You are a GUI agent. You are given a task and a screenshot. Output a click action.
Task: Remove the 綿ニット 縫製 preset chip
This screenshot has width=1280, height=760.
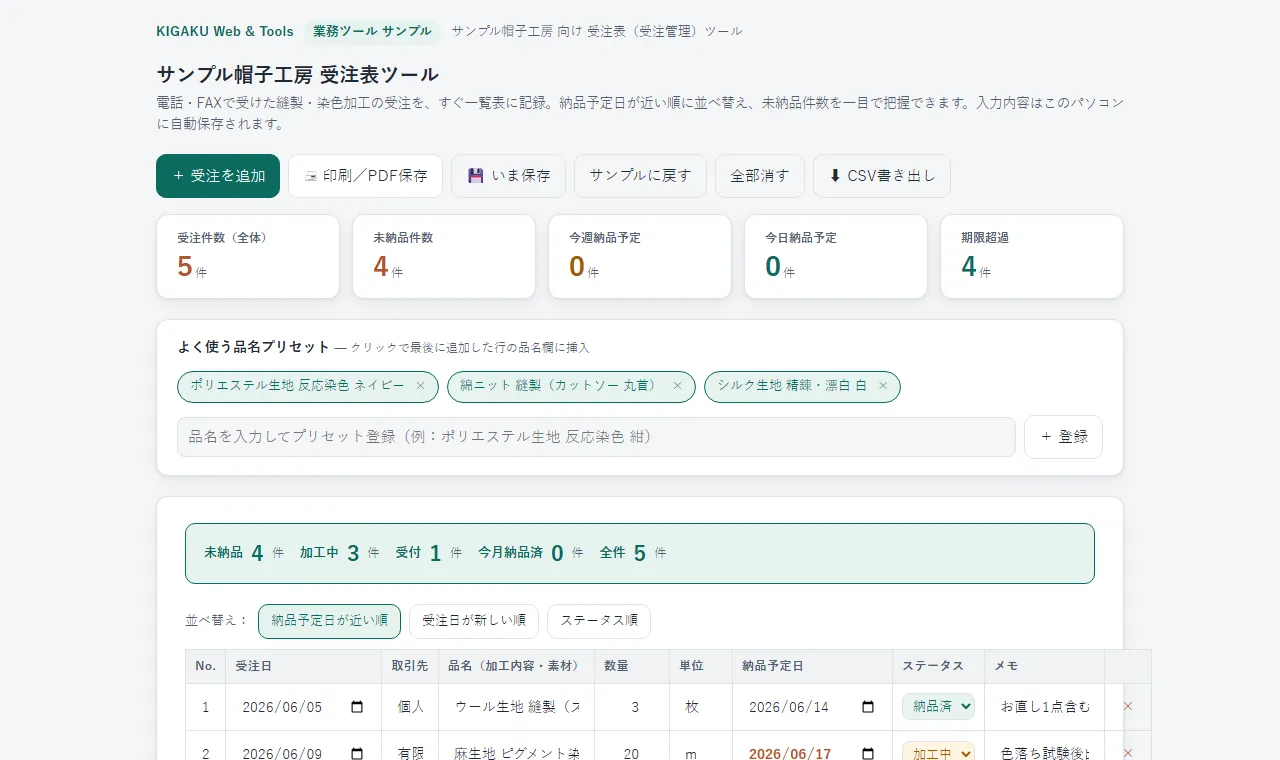tap(677, 386)
